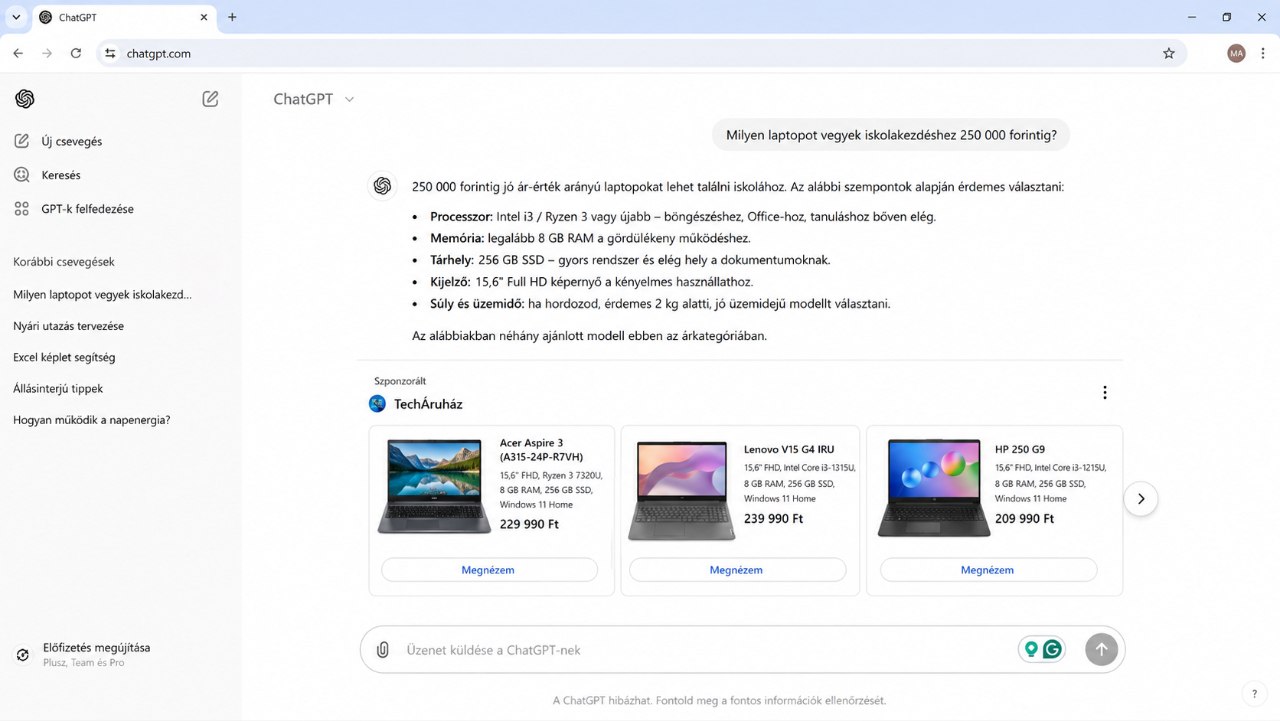
Task: Click the 229 990 Ft price
Action: pyautogui.click(x=529, y=524)
